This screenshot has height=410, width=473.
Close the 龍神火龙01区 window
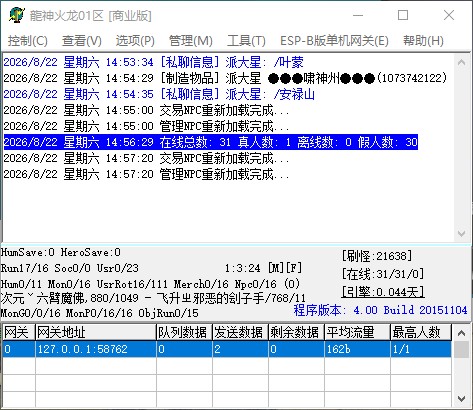tap(449, 15)
